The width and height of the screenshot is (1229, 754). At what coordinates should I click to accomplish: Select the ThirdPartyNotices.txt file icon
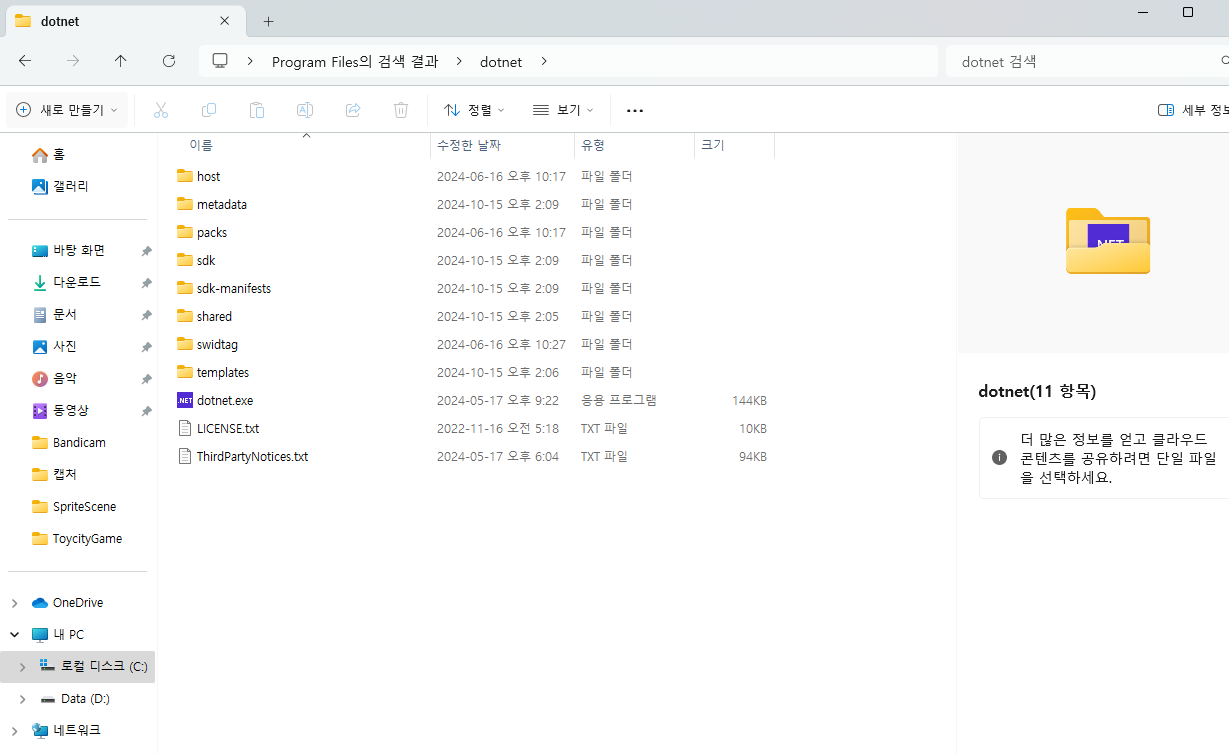(184, 456)
